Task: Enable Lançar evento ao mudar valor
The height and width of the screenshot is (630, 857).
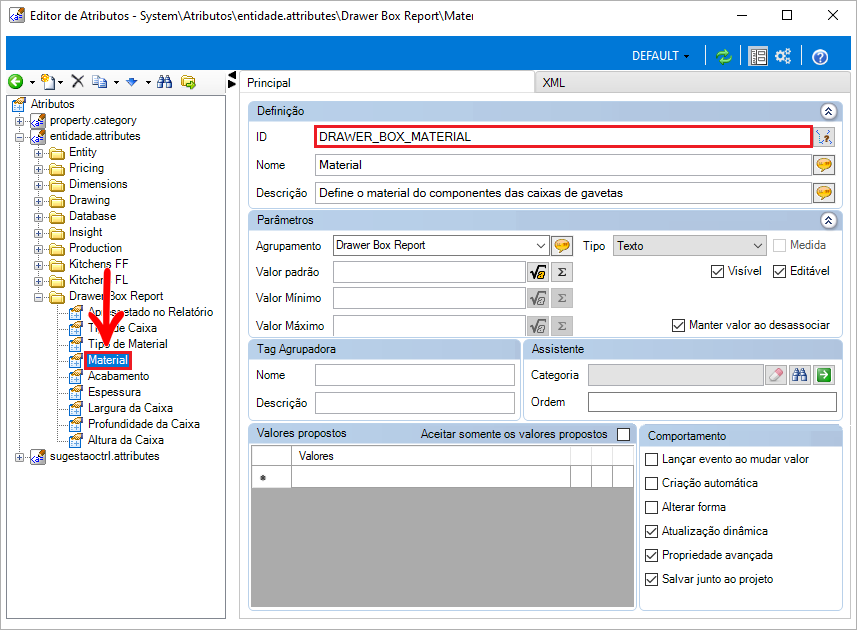Action: pos(651,459)
